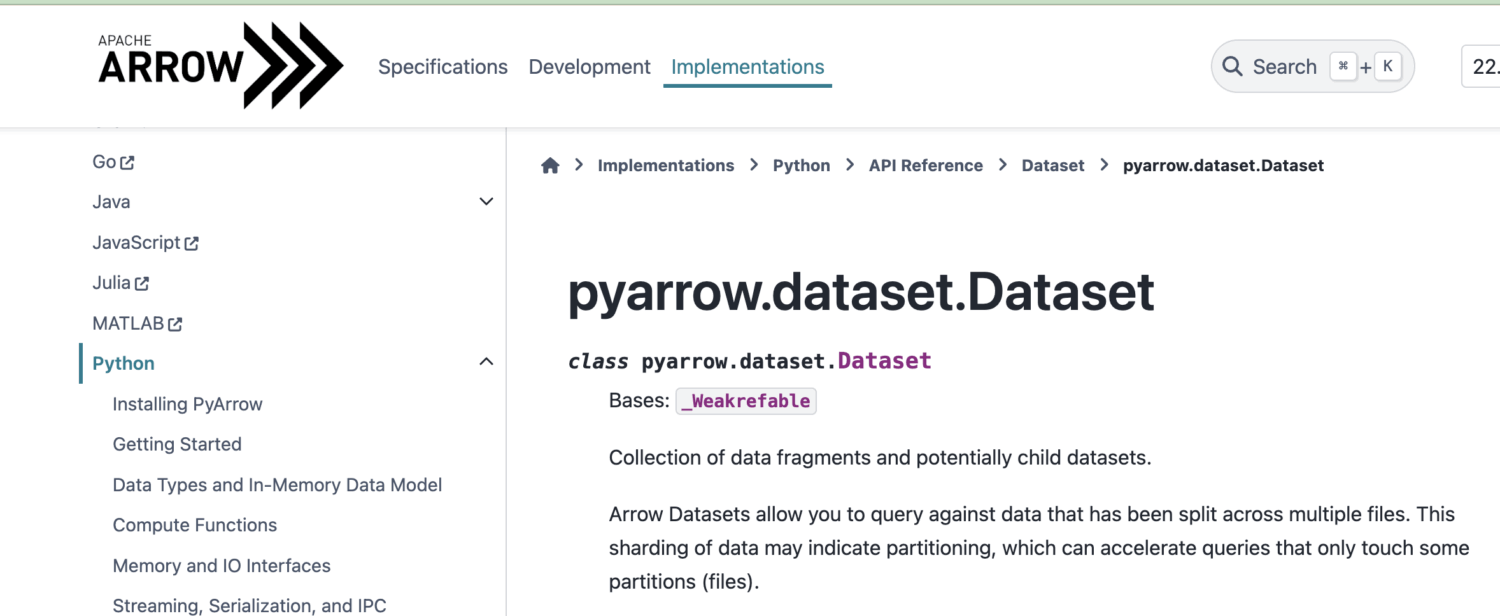Click the search magnifier icon
1500x616 pixels.
point(1233,67)
